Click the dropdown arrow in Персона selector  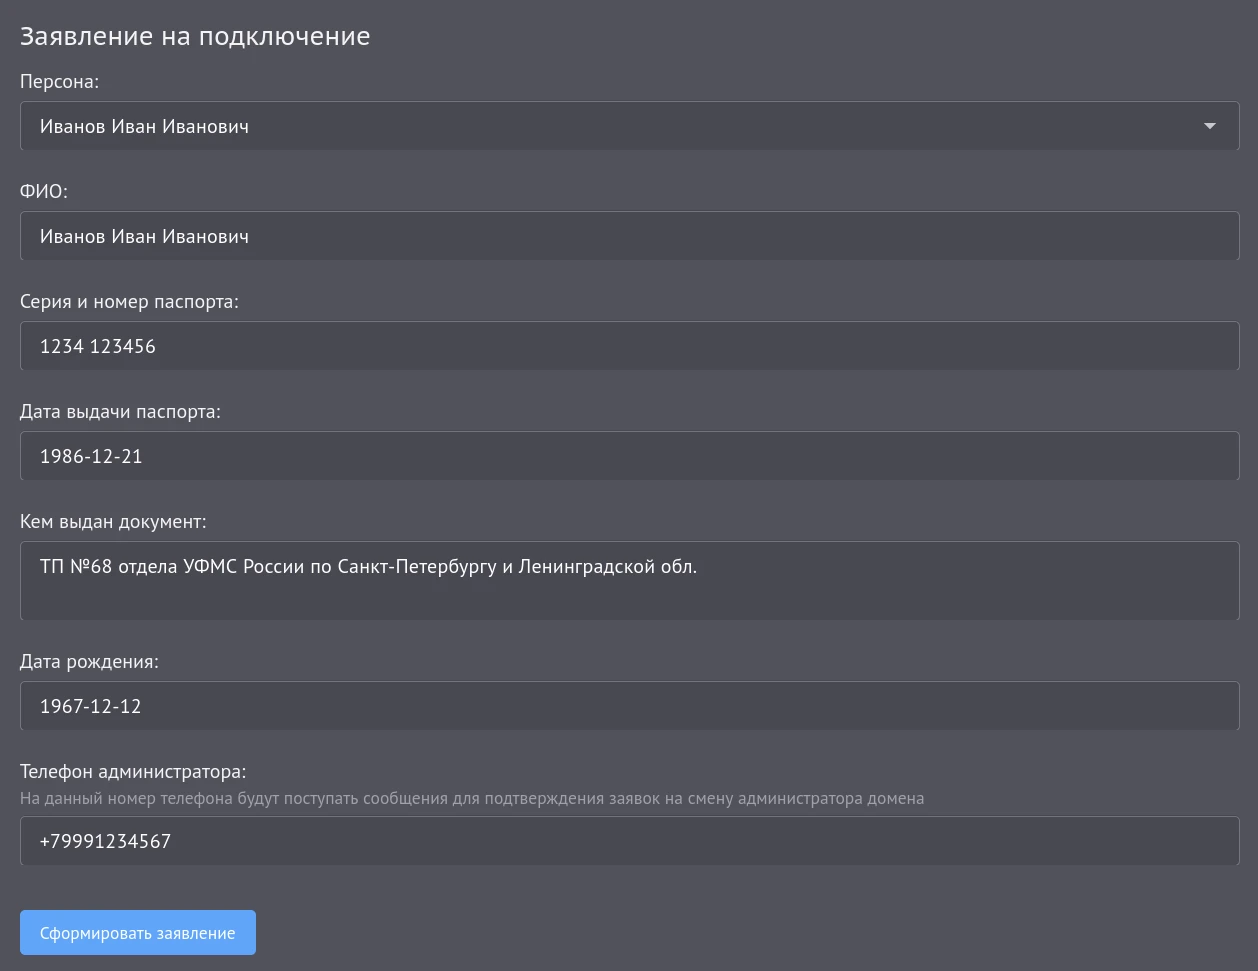pos(1209,126)
